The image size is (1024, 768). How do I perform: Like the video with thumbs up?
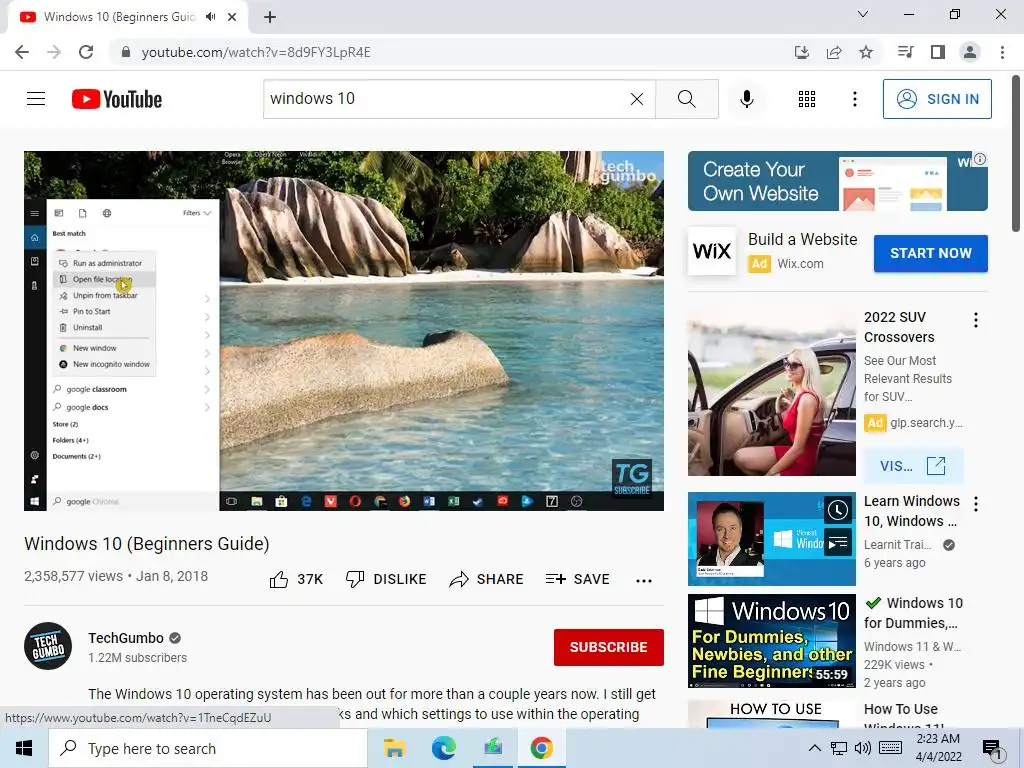(x=296, y=579)
